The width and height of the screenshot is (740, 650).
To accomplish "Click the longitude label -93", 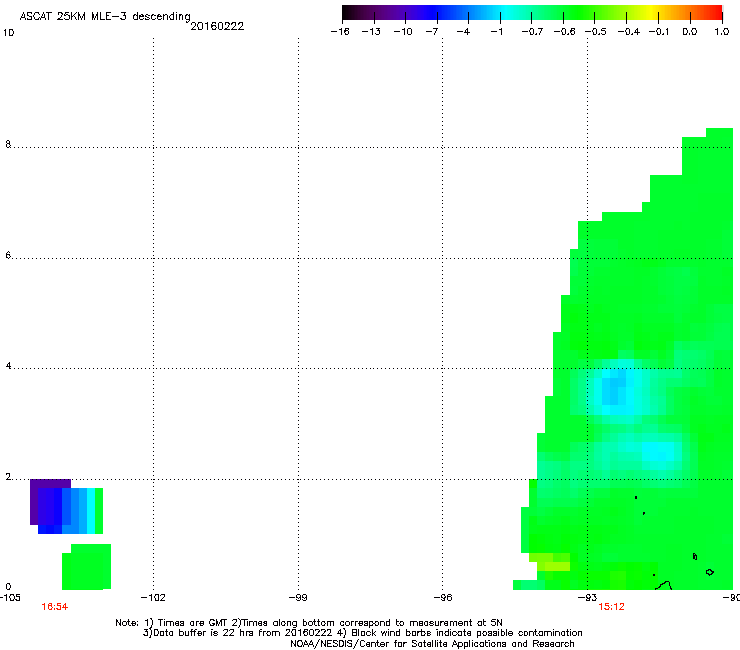I will [x=588, y=598].
